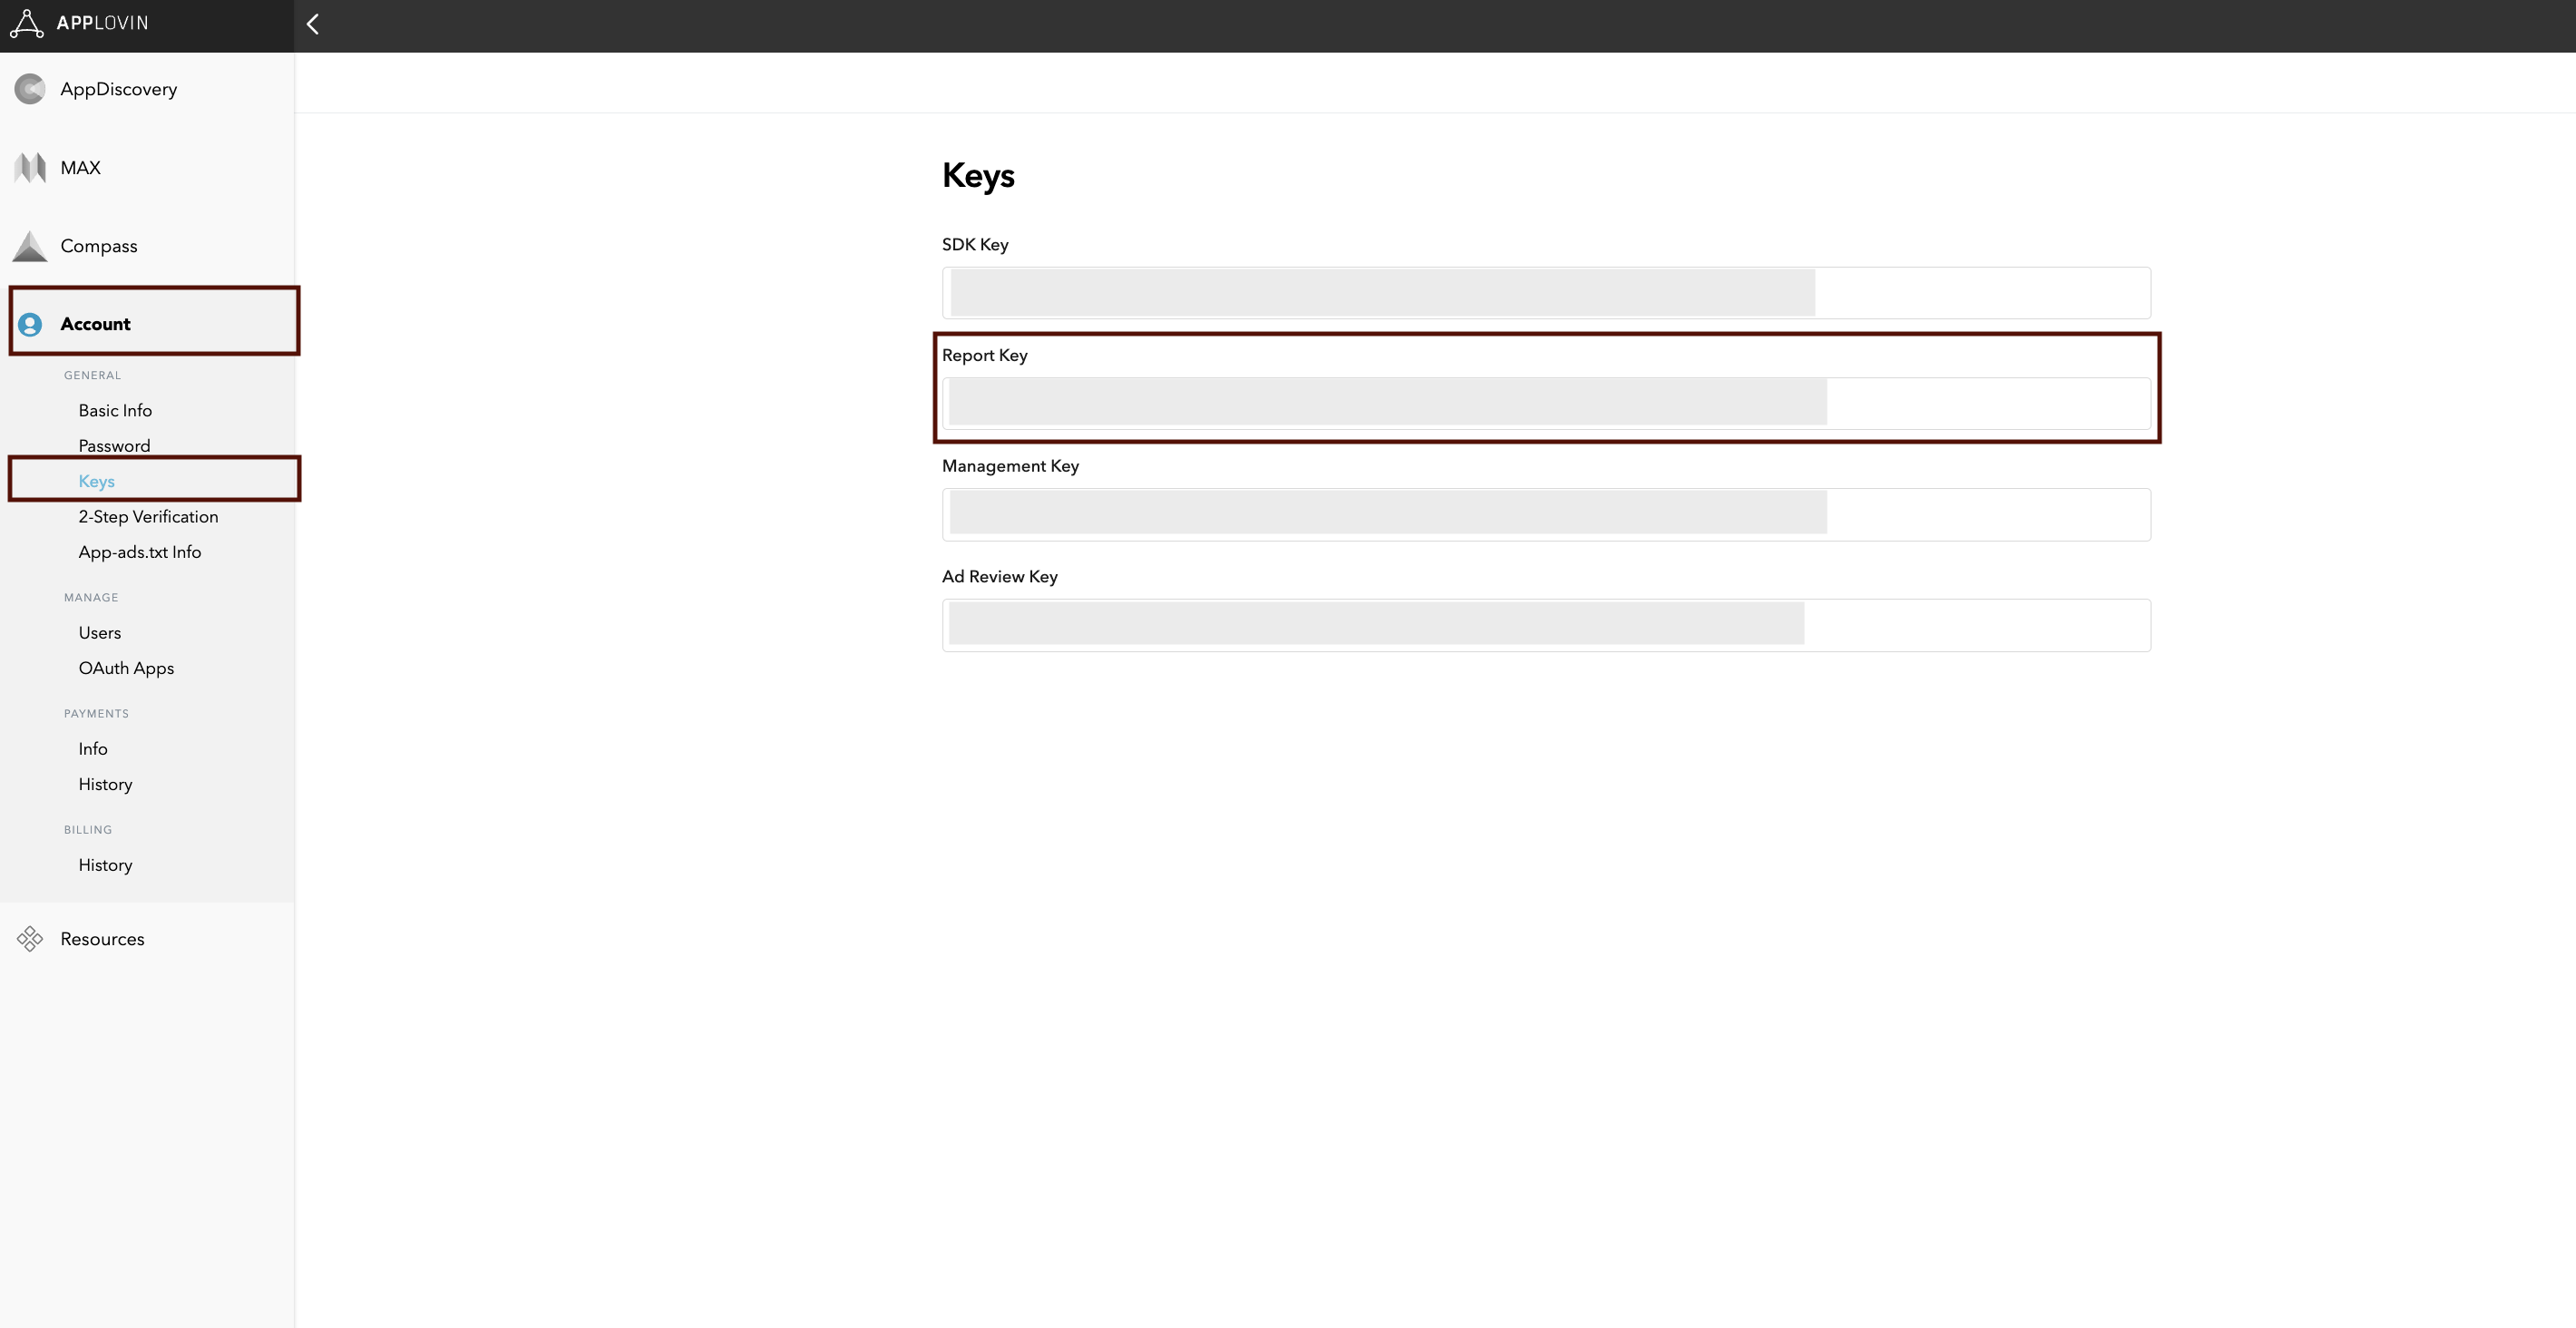
Task: Click the MAX product icon
Action: (30, 167)
